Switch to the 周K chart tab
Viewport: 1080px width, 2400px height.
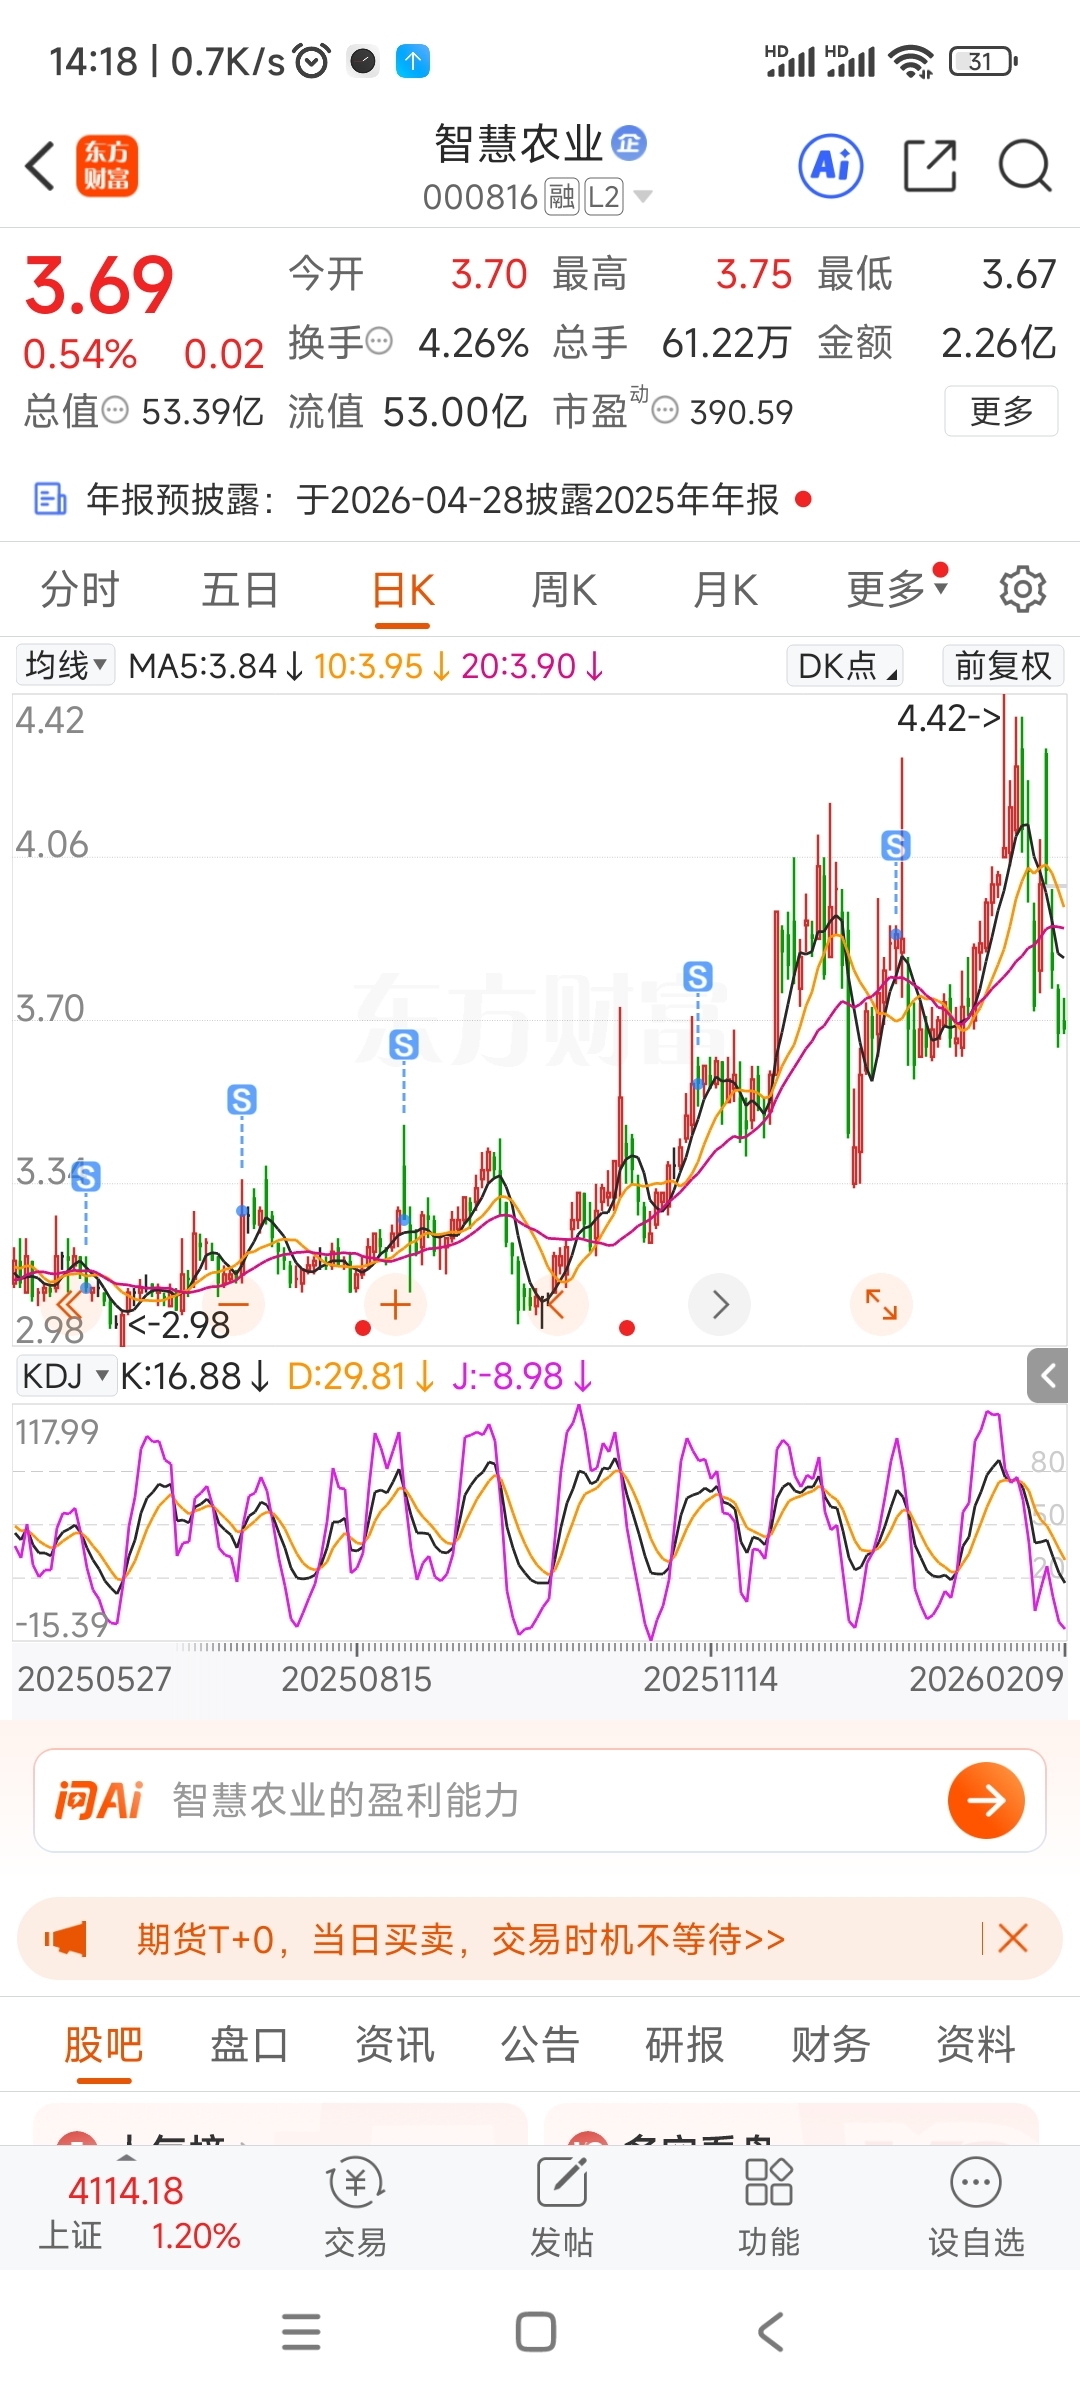564,590
